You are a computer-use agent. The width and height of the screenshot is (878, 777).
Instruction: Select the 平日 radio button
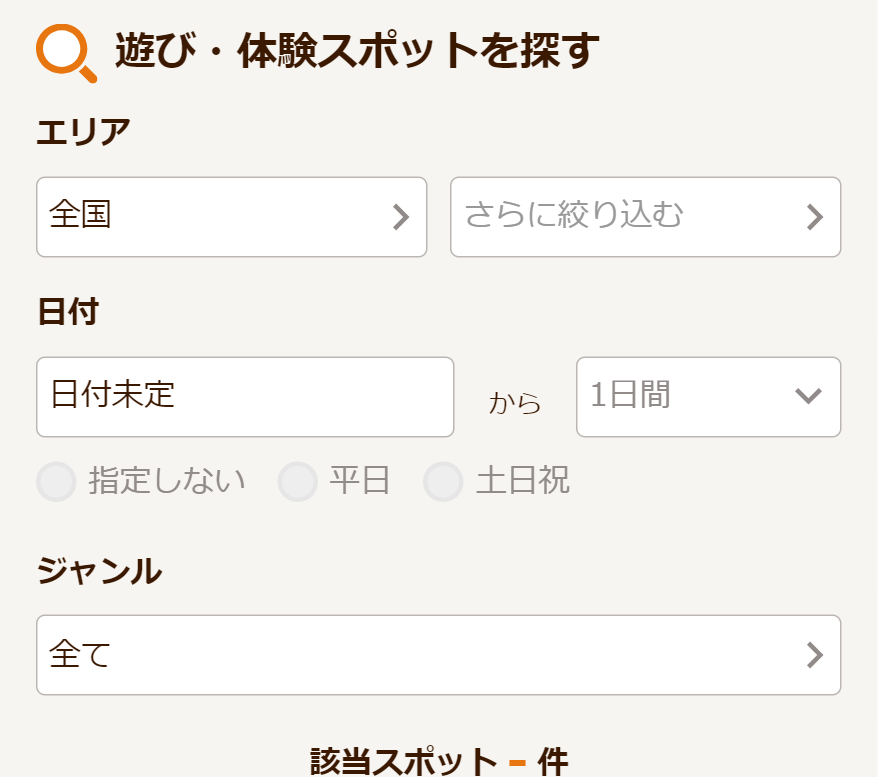pos(298,482)
